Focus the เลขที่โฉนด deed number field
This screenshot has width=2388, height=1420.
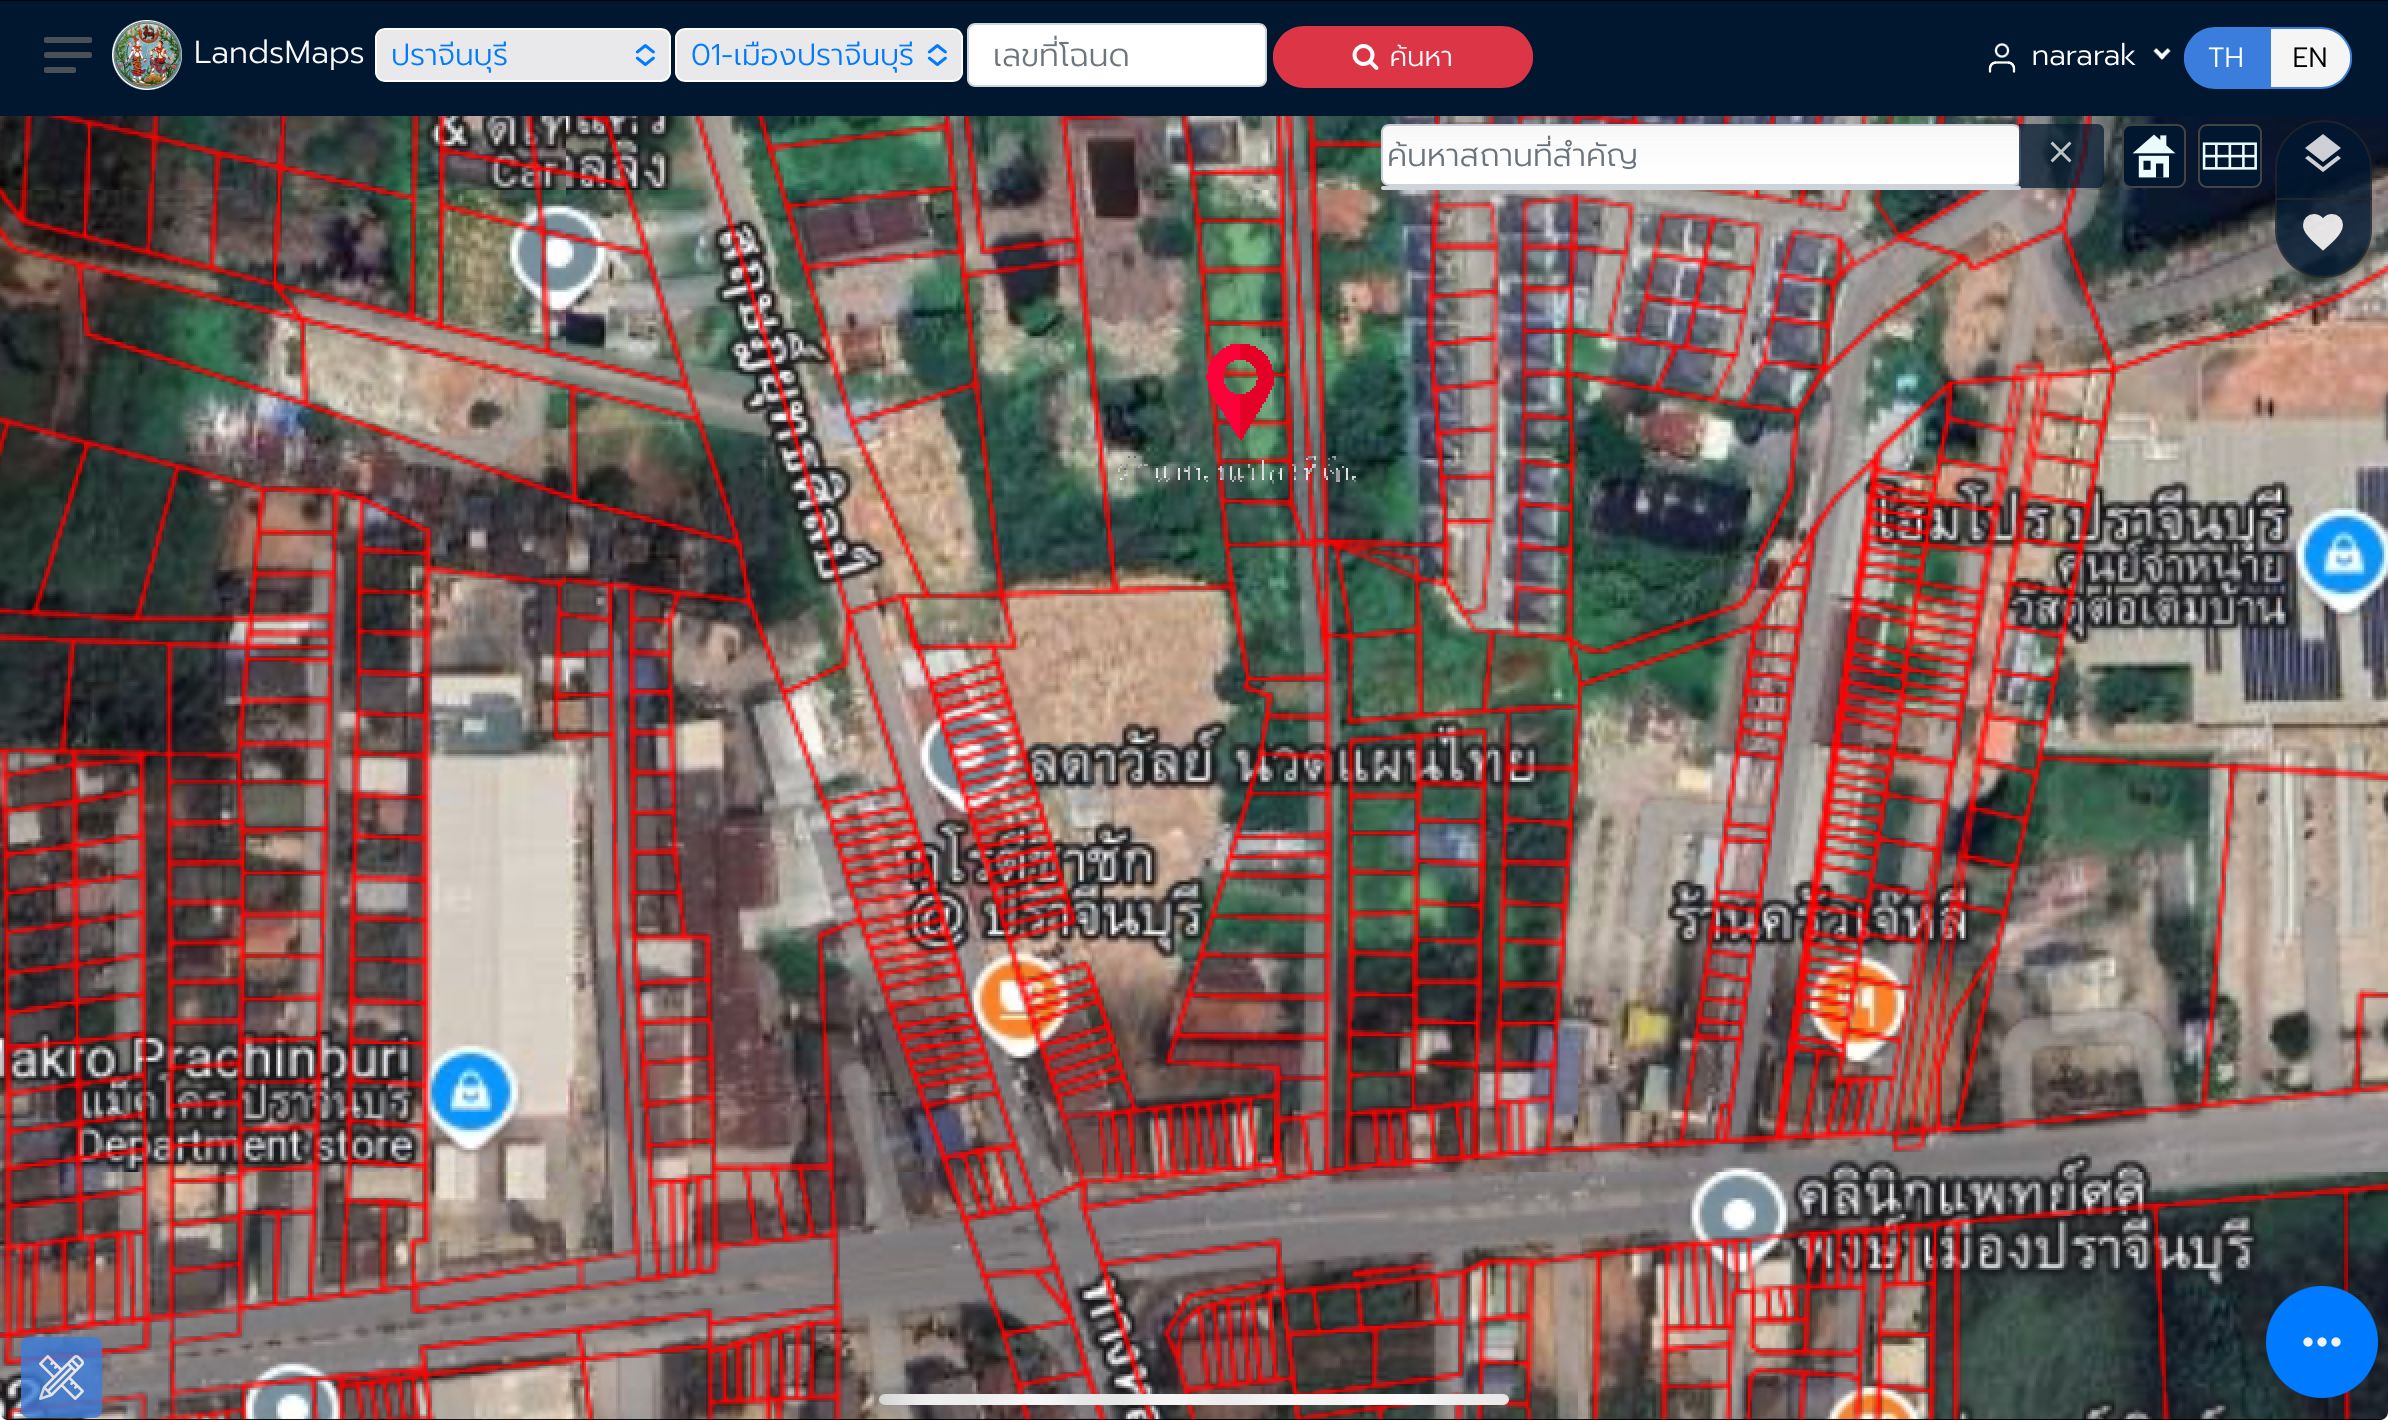click(x=1117, y=56)
